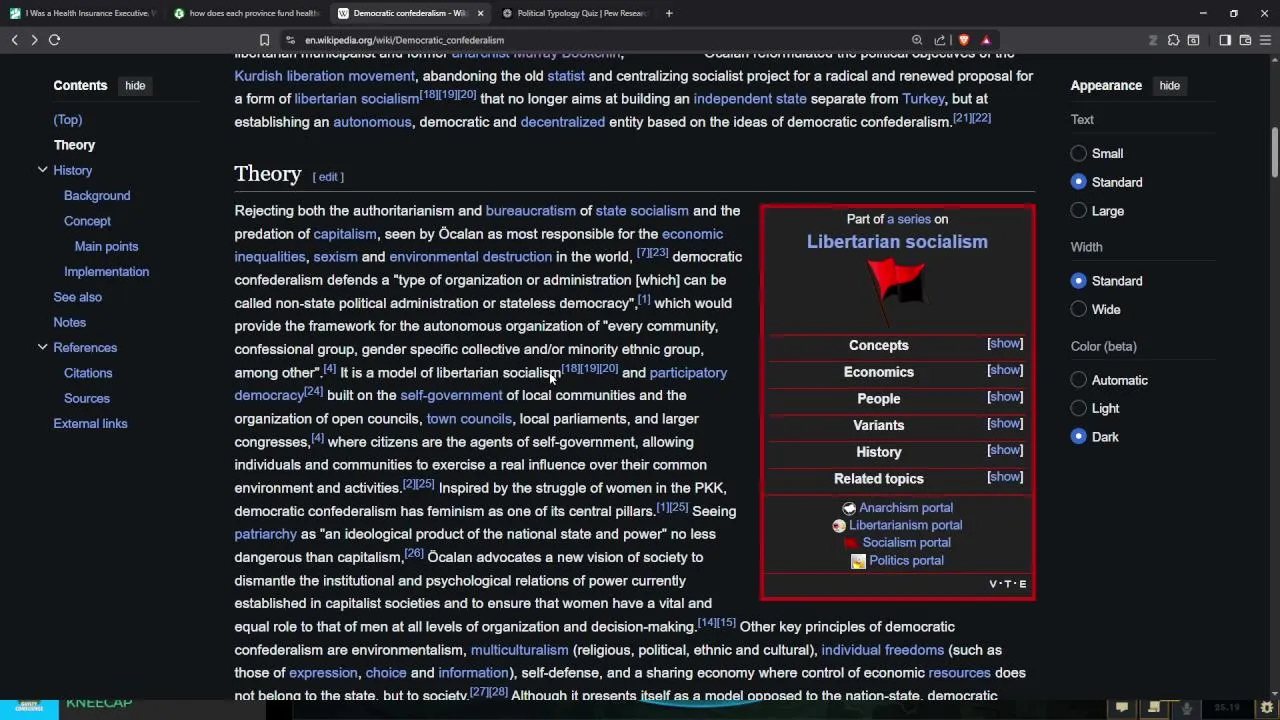Click the Politics portal icon
Viewport: 1280px width, 720px height.
point(858,561)
